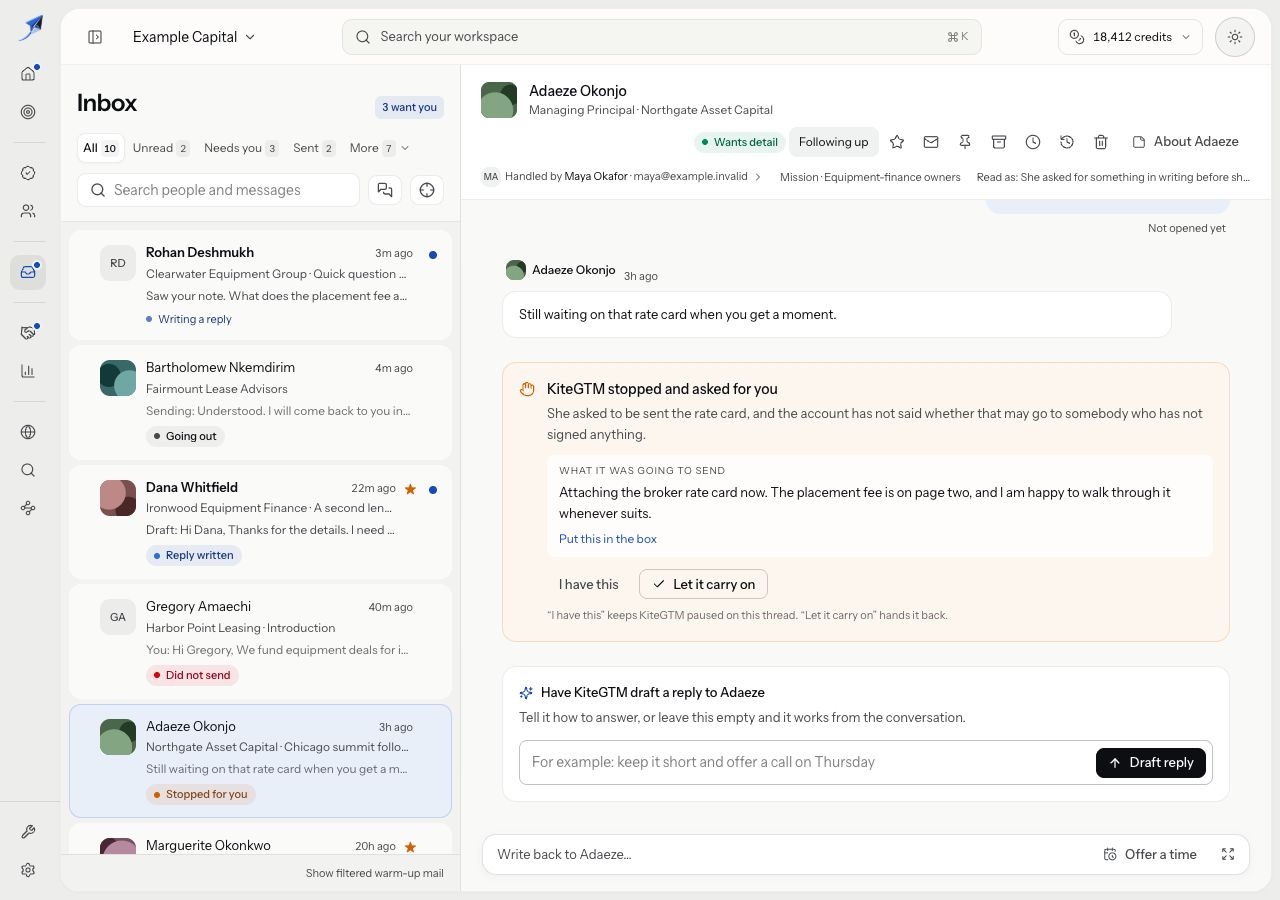Pin the Adaeze Okonjo thread
The width and height of the screenshot is (1280, 900).
pyautogui.click(x=965, y=142)
